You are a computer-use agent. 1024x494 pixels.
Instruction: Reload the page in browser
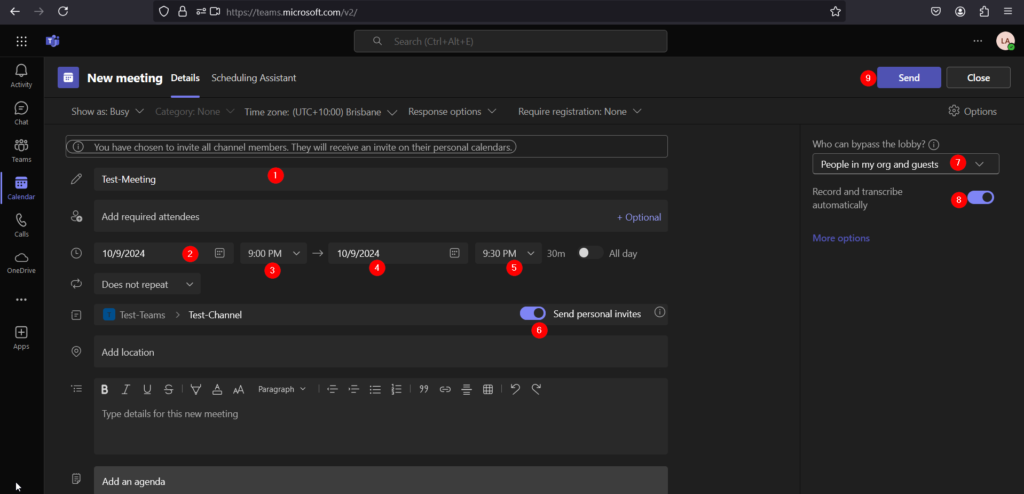[x=63, y=11]
